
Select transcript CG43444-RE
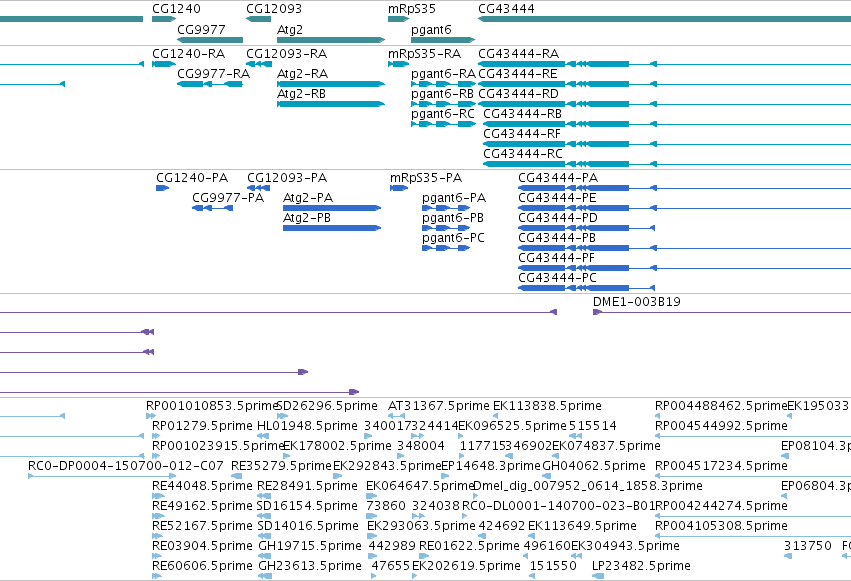[x=518, y=74]
